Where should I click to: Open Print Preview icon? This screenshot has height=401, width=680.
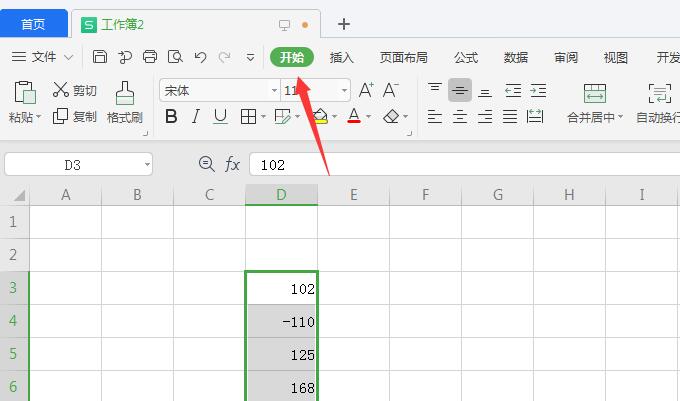(x=175, y=57)
